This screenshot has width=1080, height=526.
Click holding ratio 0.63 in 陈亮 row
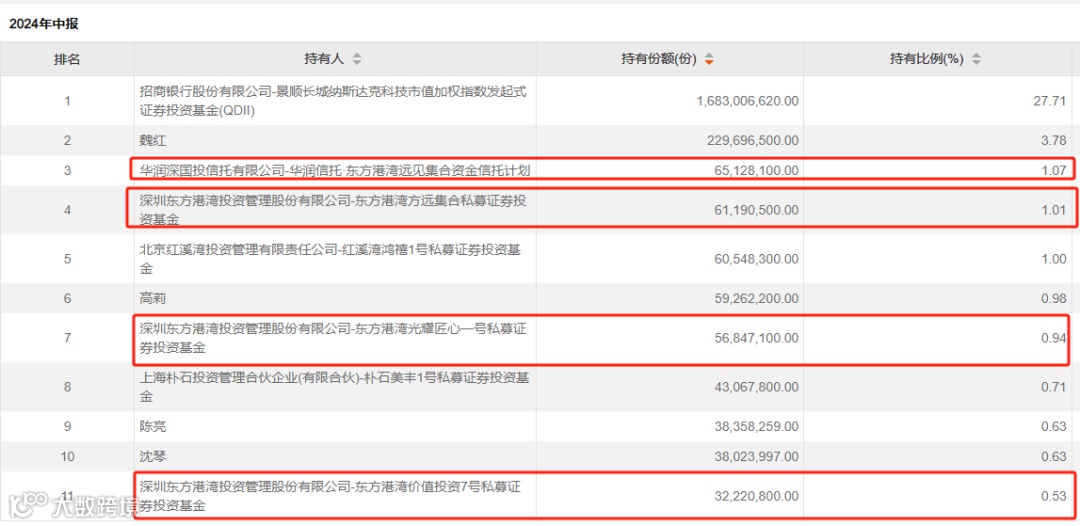[x=1055, y=426]
